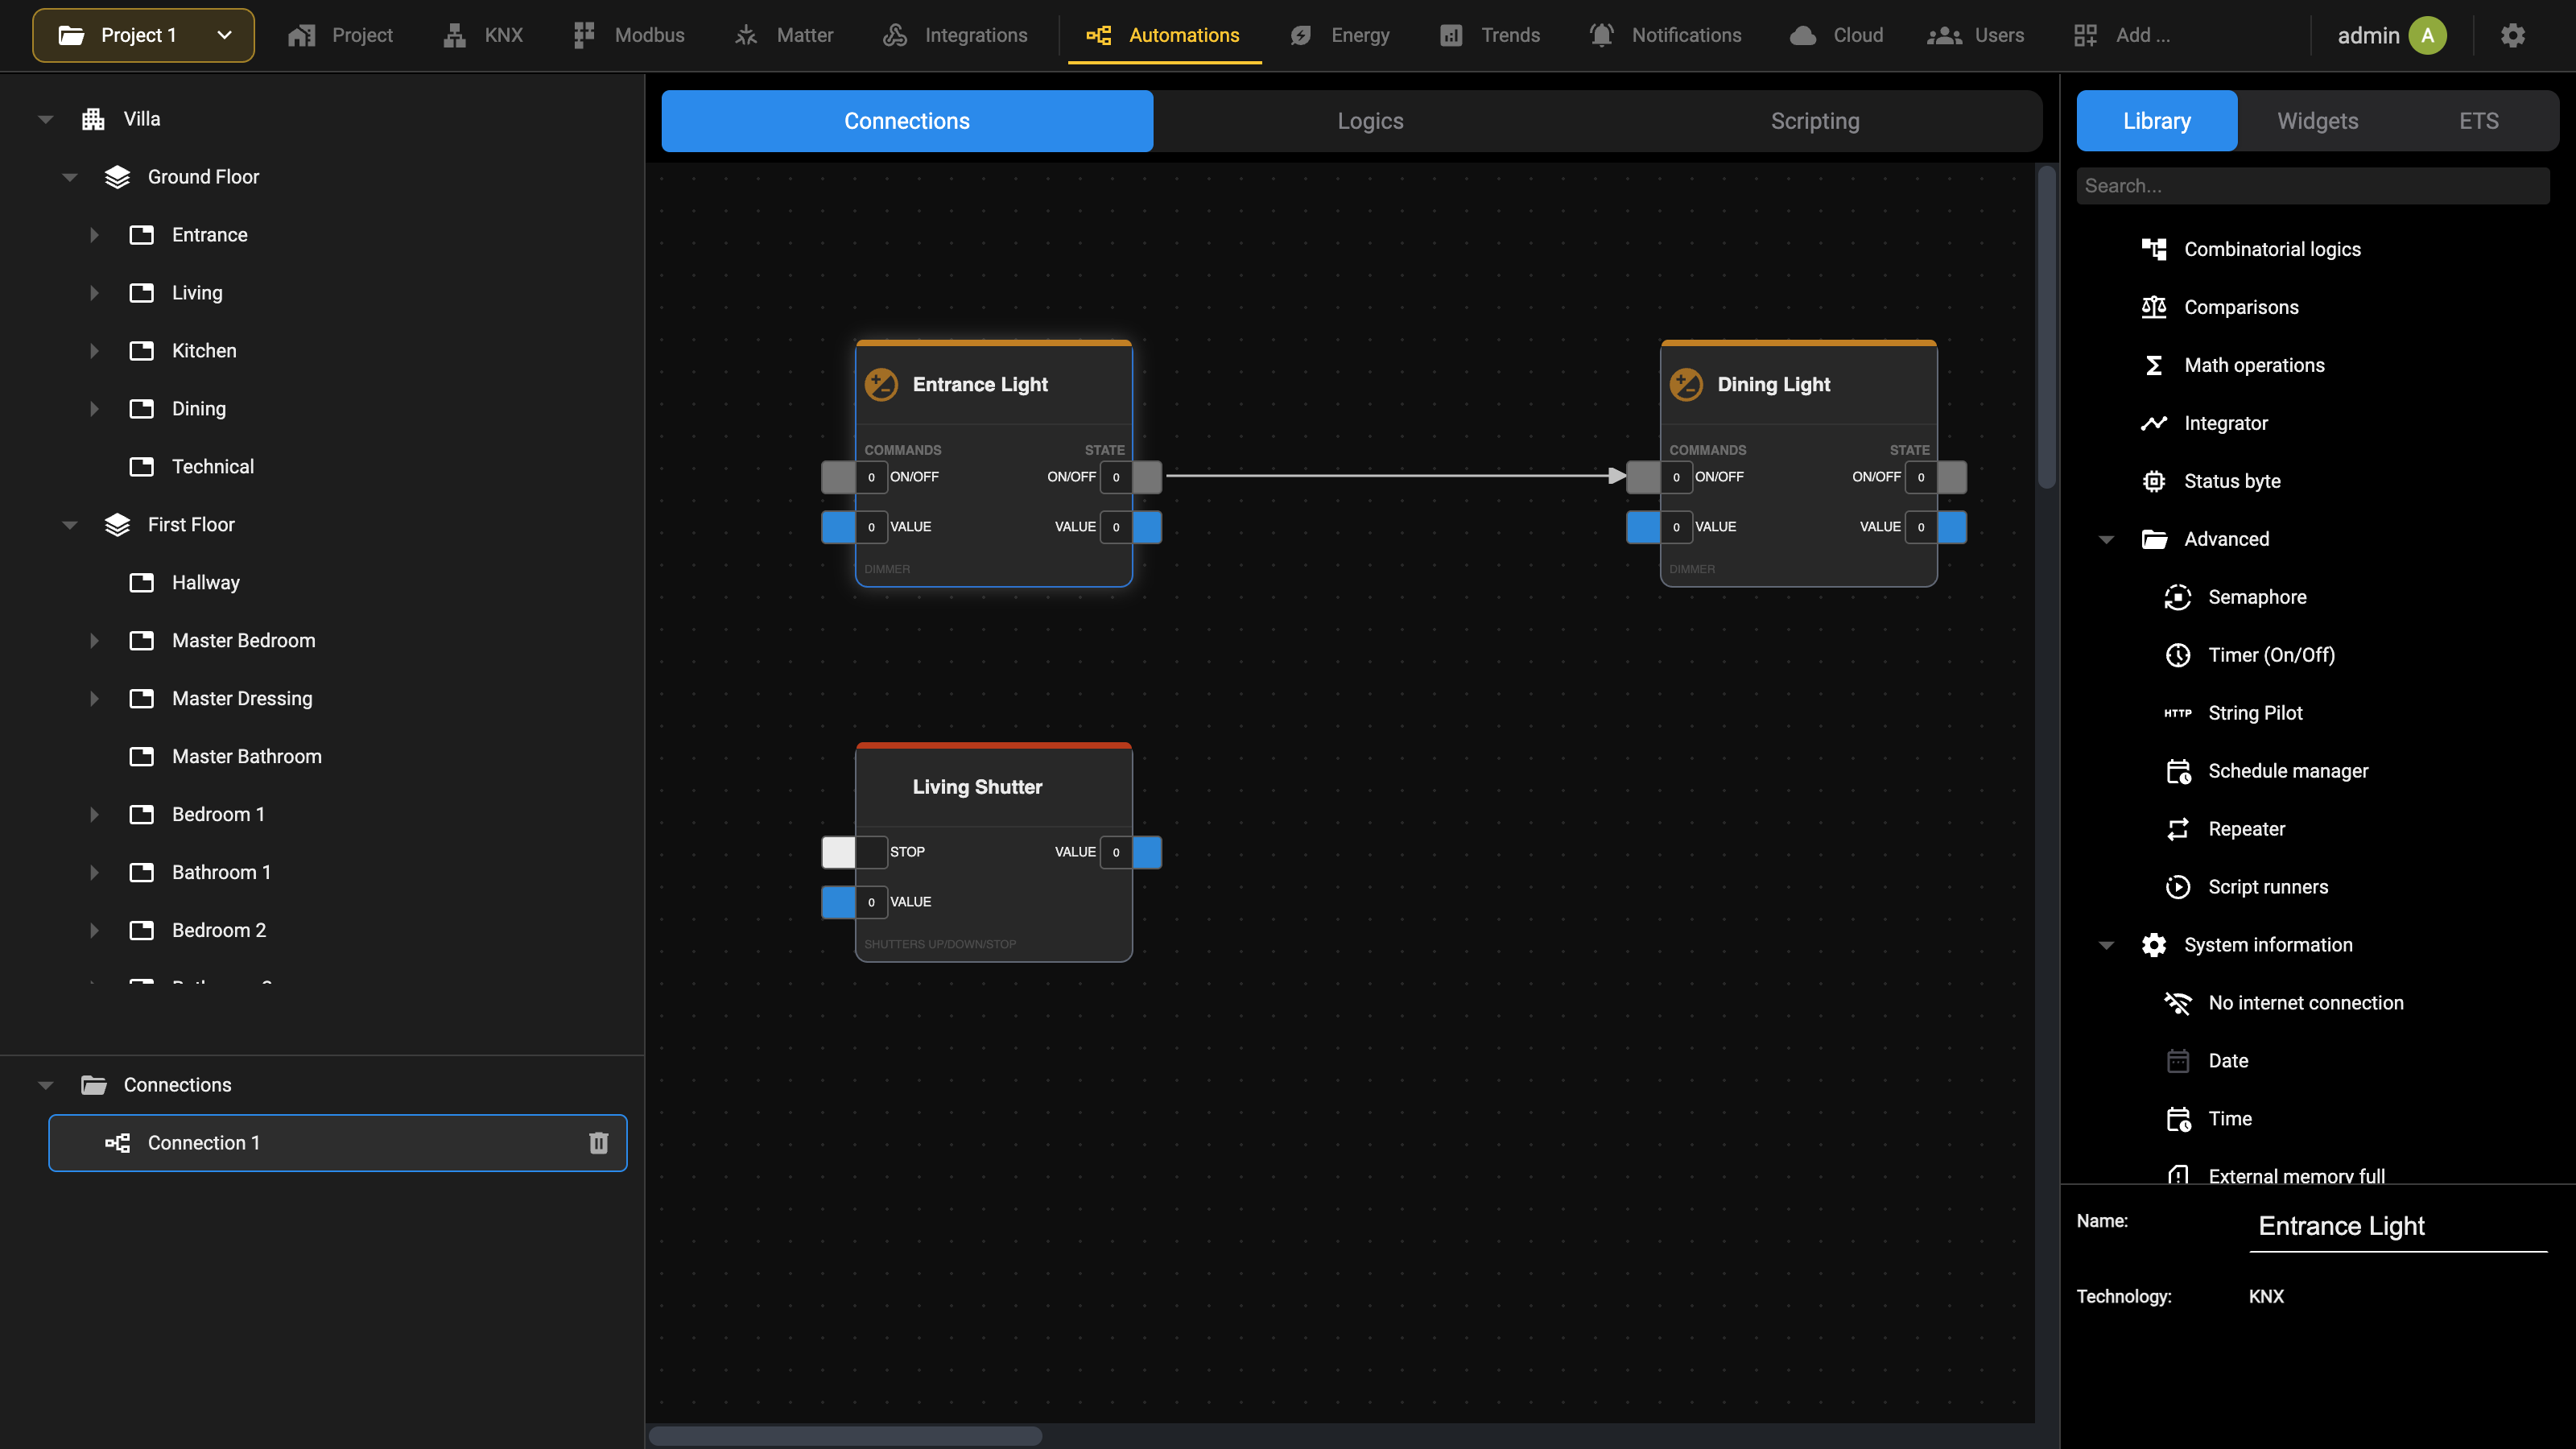Click the Entrance Light dimmer icon
The width and height of the screenshot is (2576, 1449).
881,385
